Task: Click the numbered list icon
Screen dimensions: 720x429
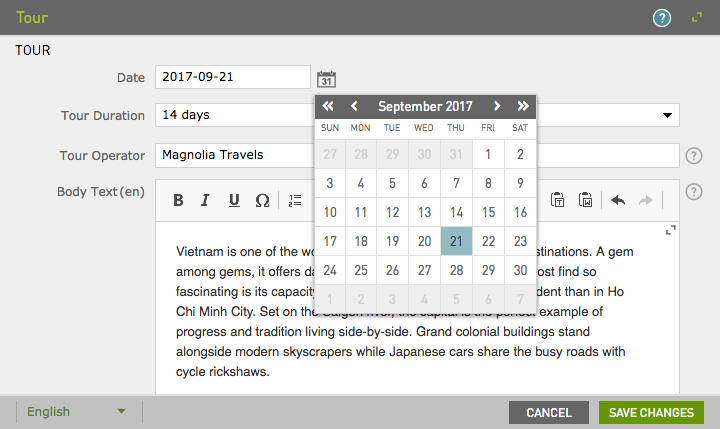Action: pos(295,200)
